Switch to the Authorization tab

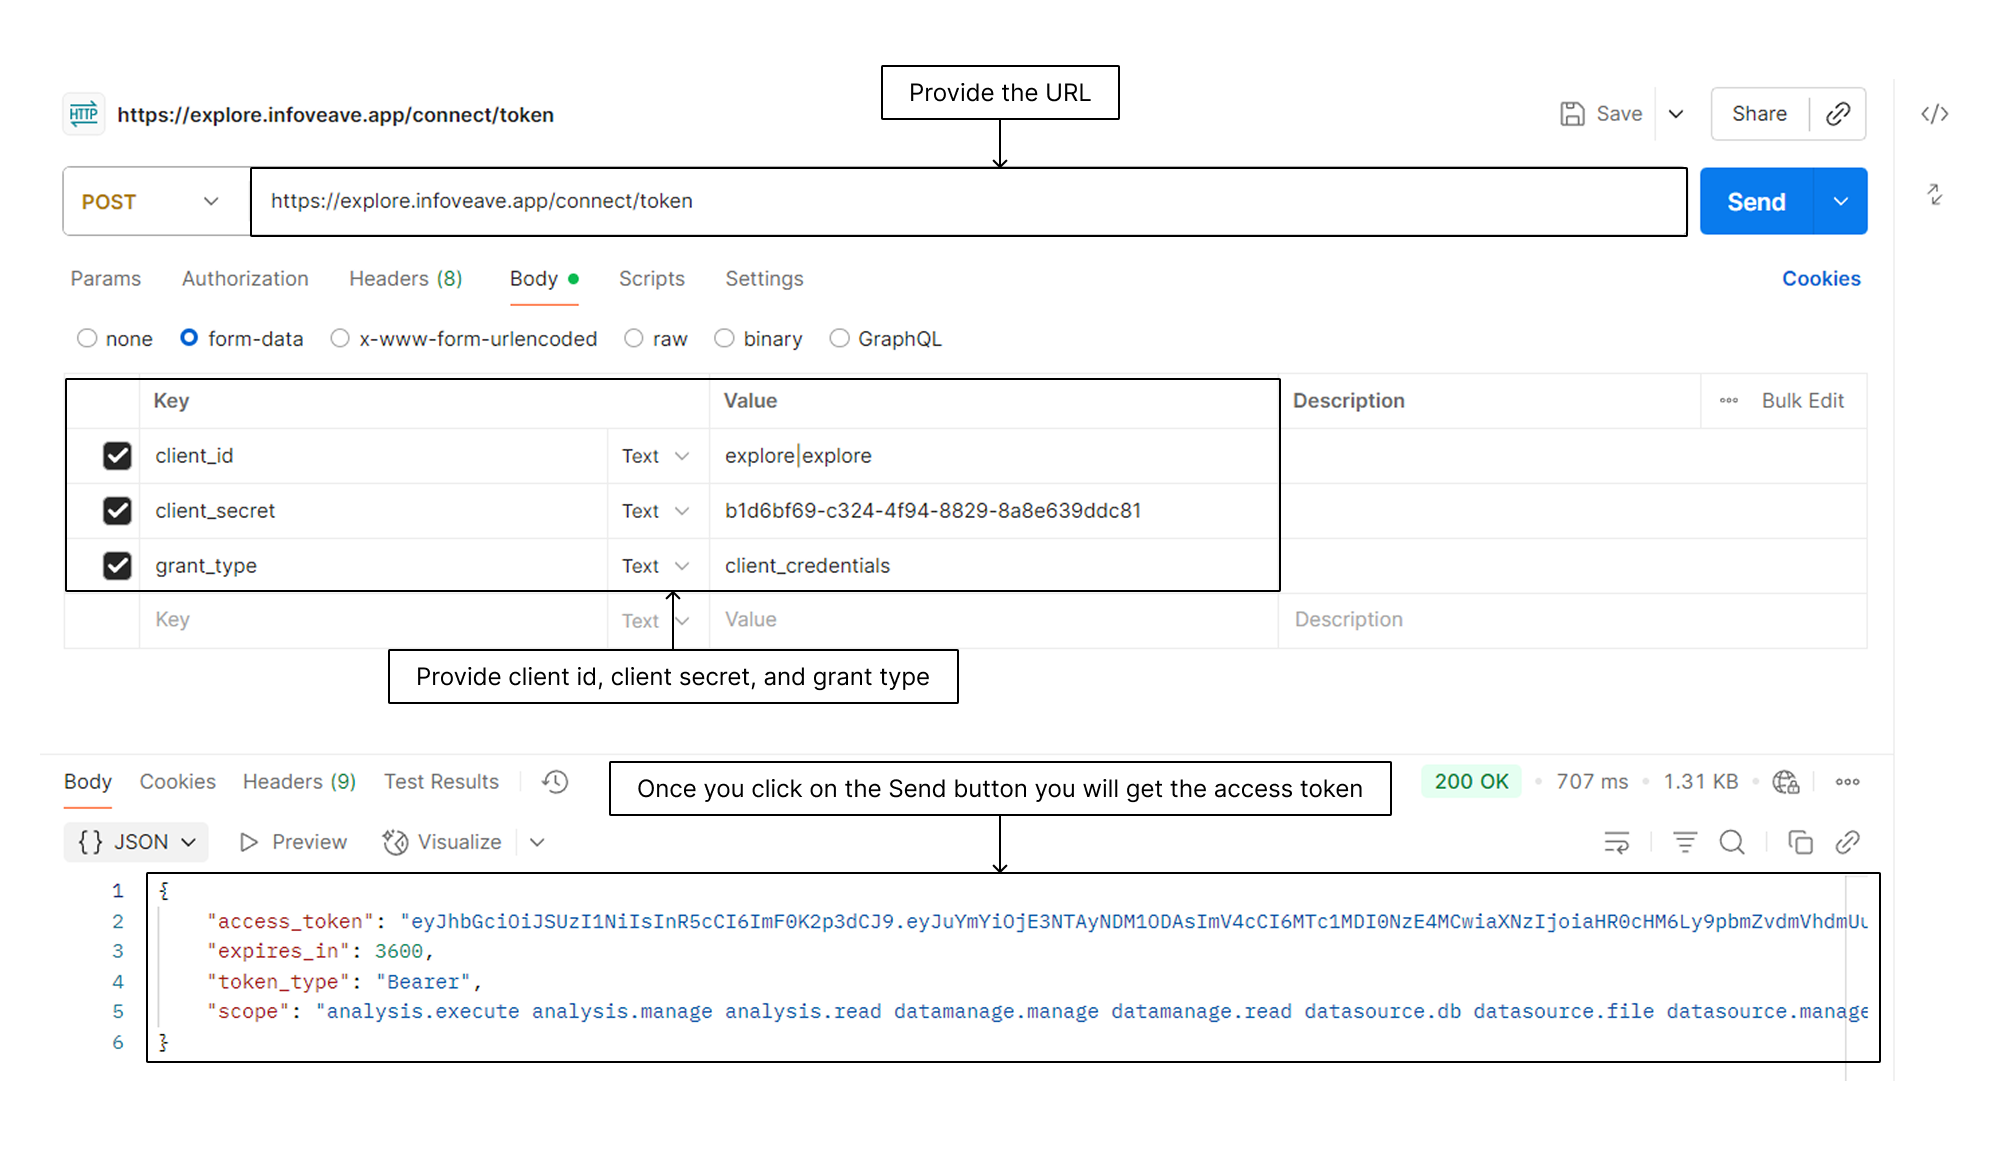[x=245, y=279]
